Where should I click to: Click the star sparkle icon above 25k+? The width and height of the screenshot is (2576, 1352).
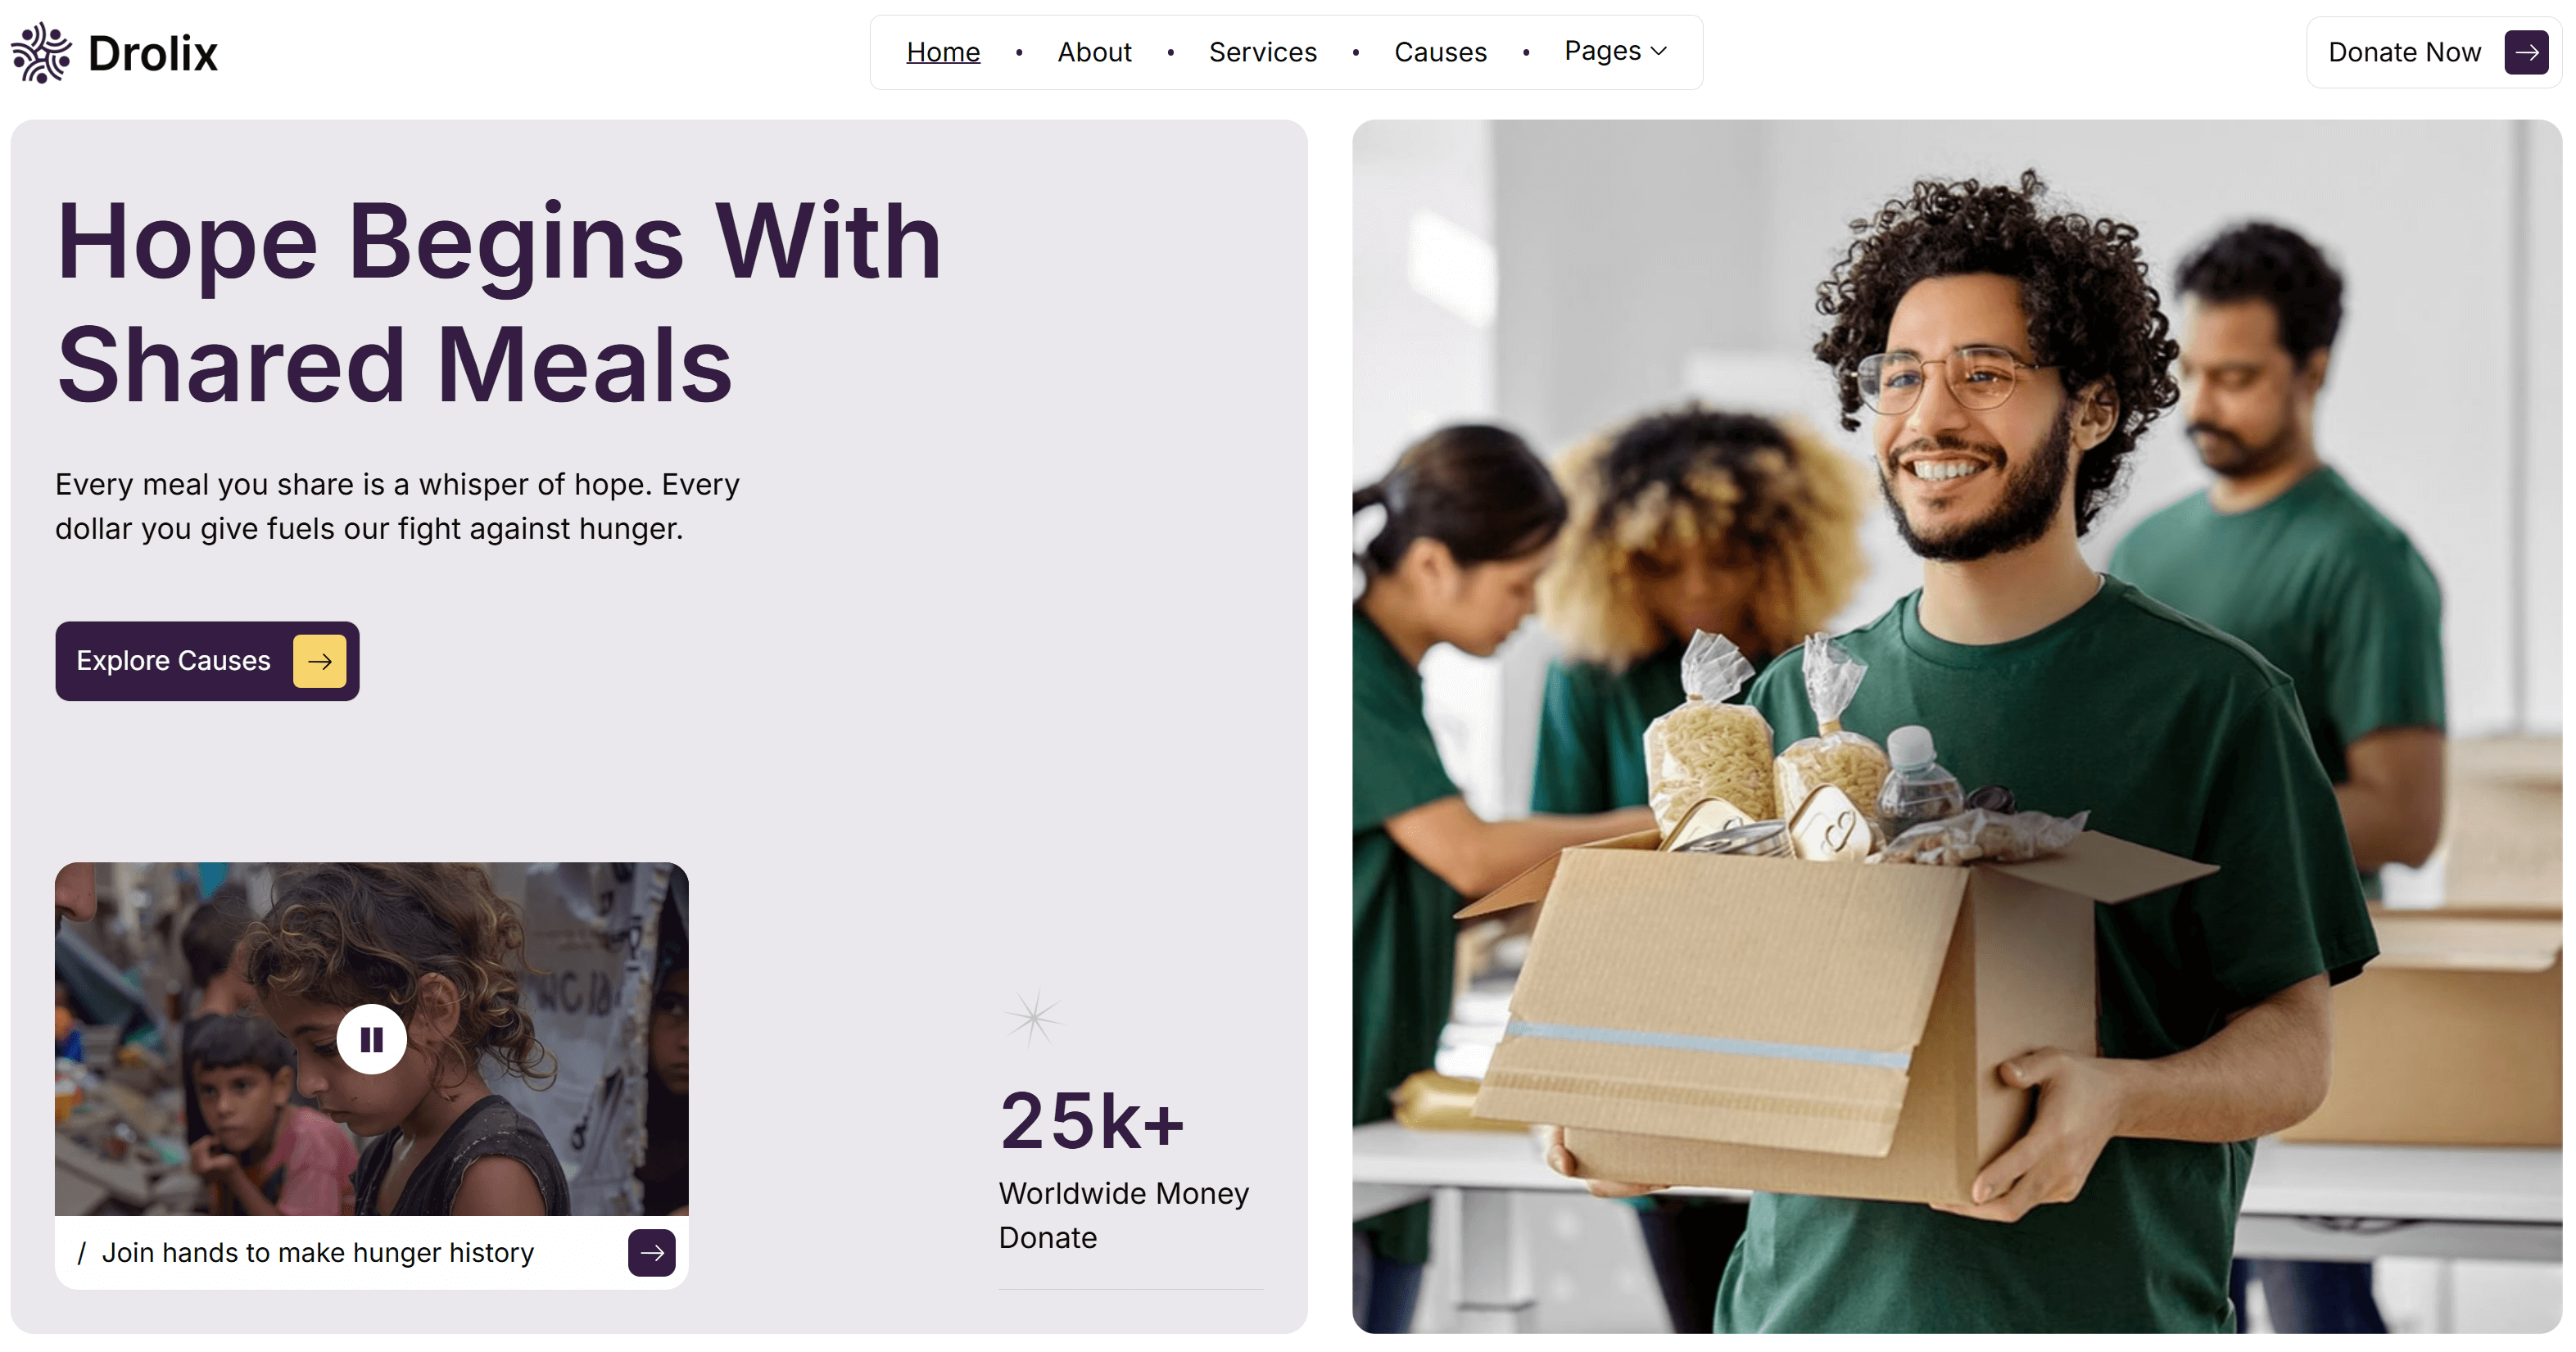[1033, 1018]
